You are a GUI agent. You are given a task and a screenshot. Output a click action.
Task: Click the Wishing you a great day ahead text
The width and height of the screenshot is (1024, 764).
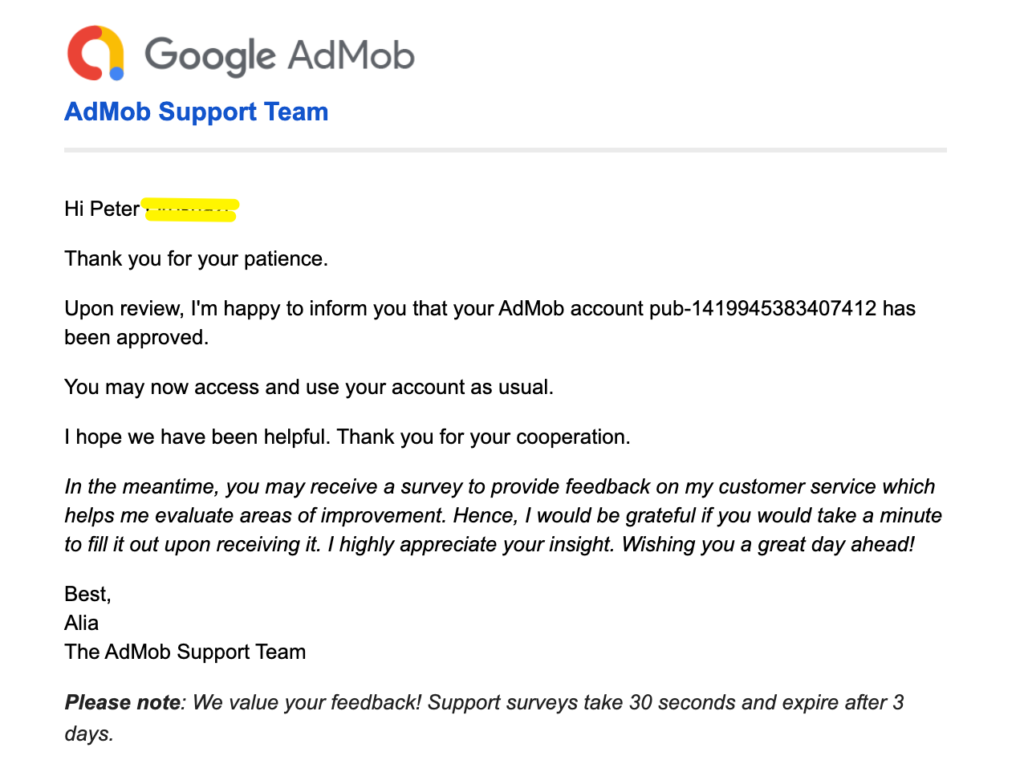coord(767,545)
